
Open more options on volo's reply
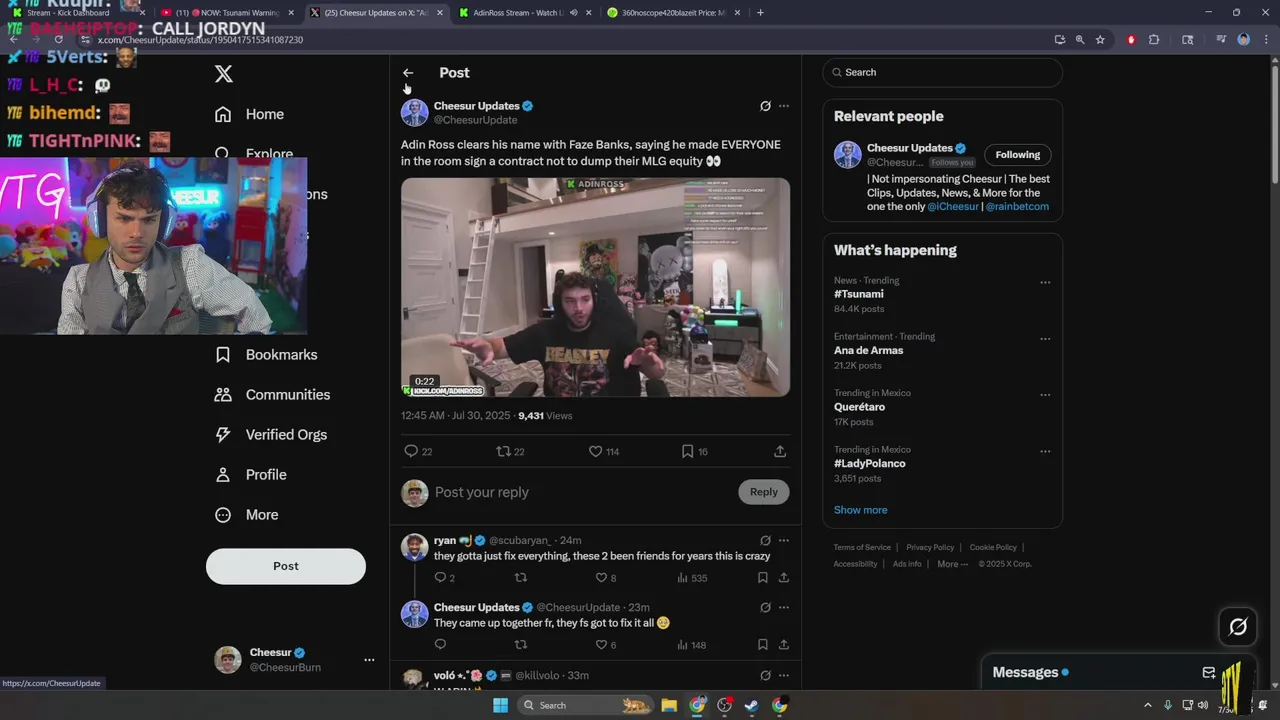[784, 676]
